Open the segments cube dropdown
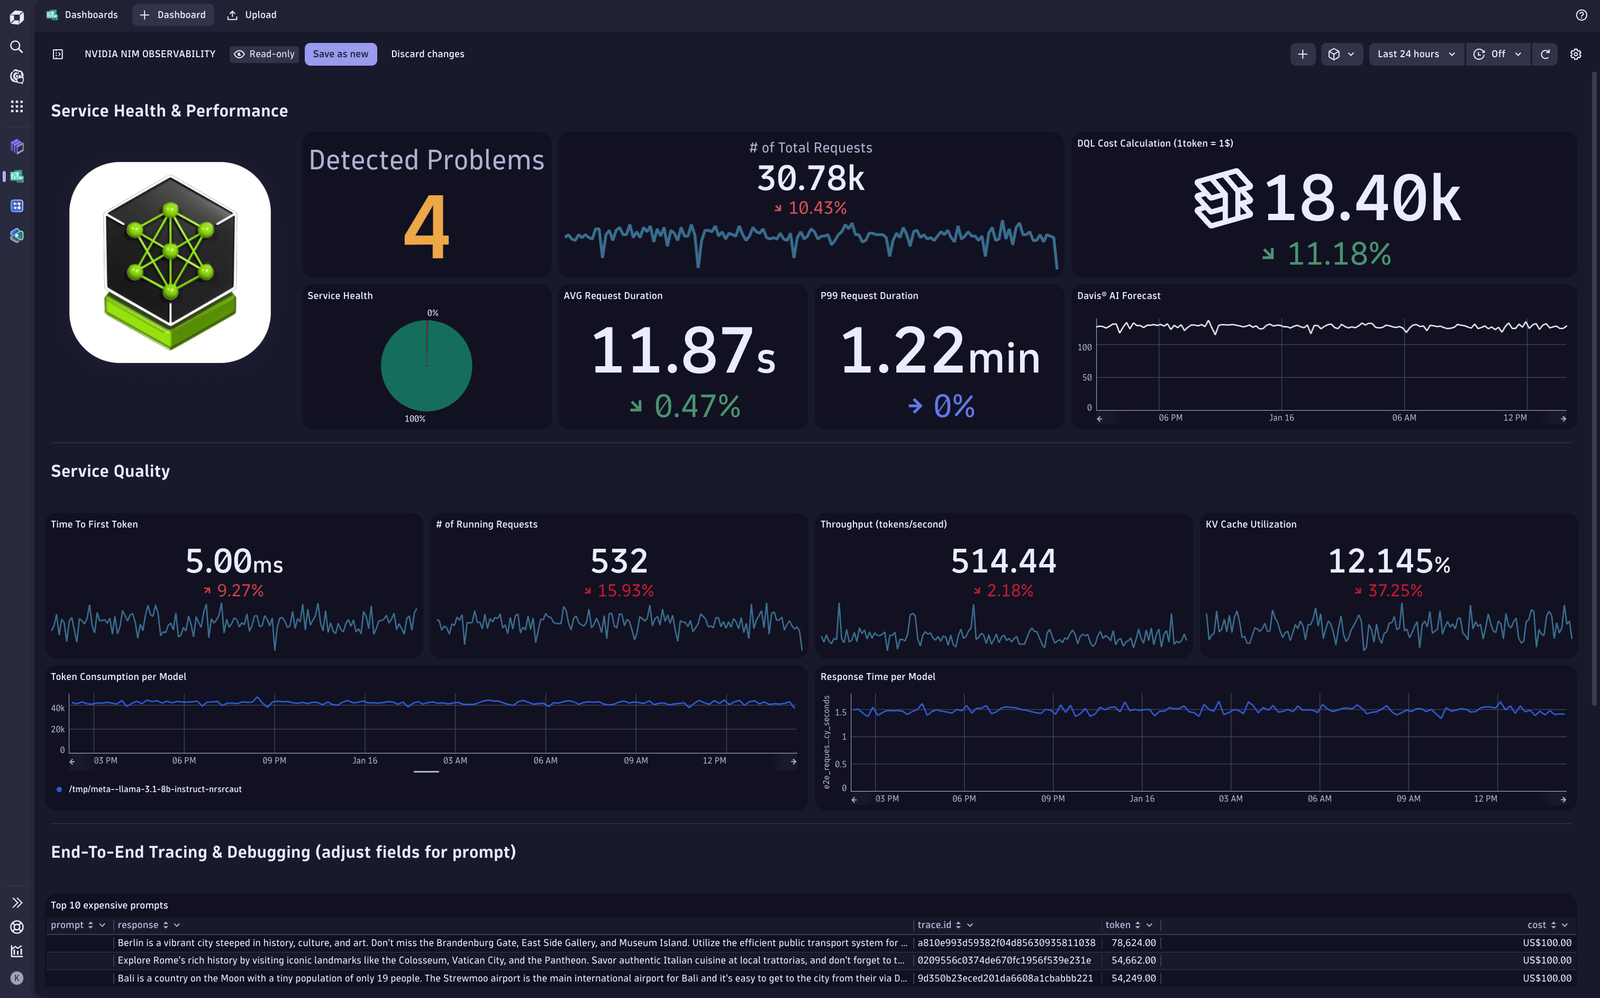1600x998 pixels. [x=1340, y=54]
